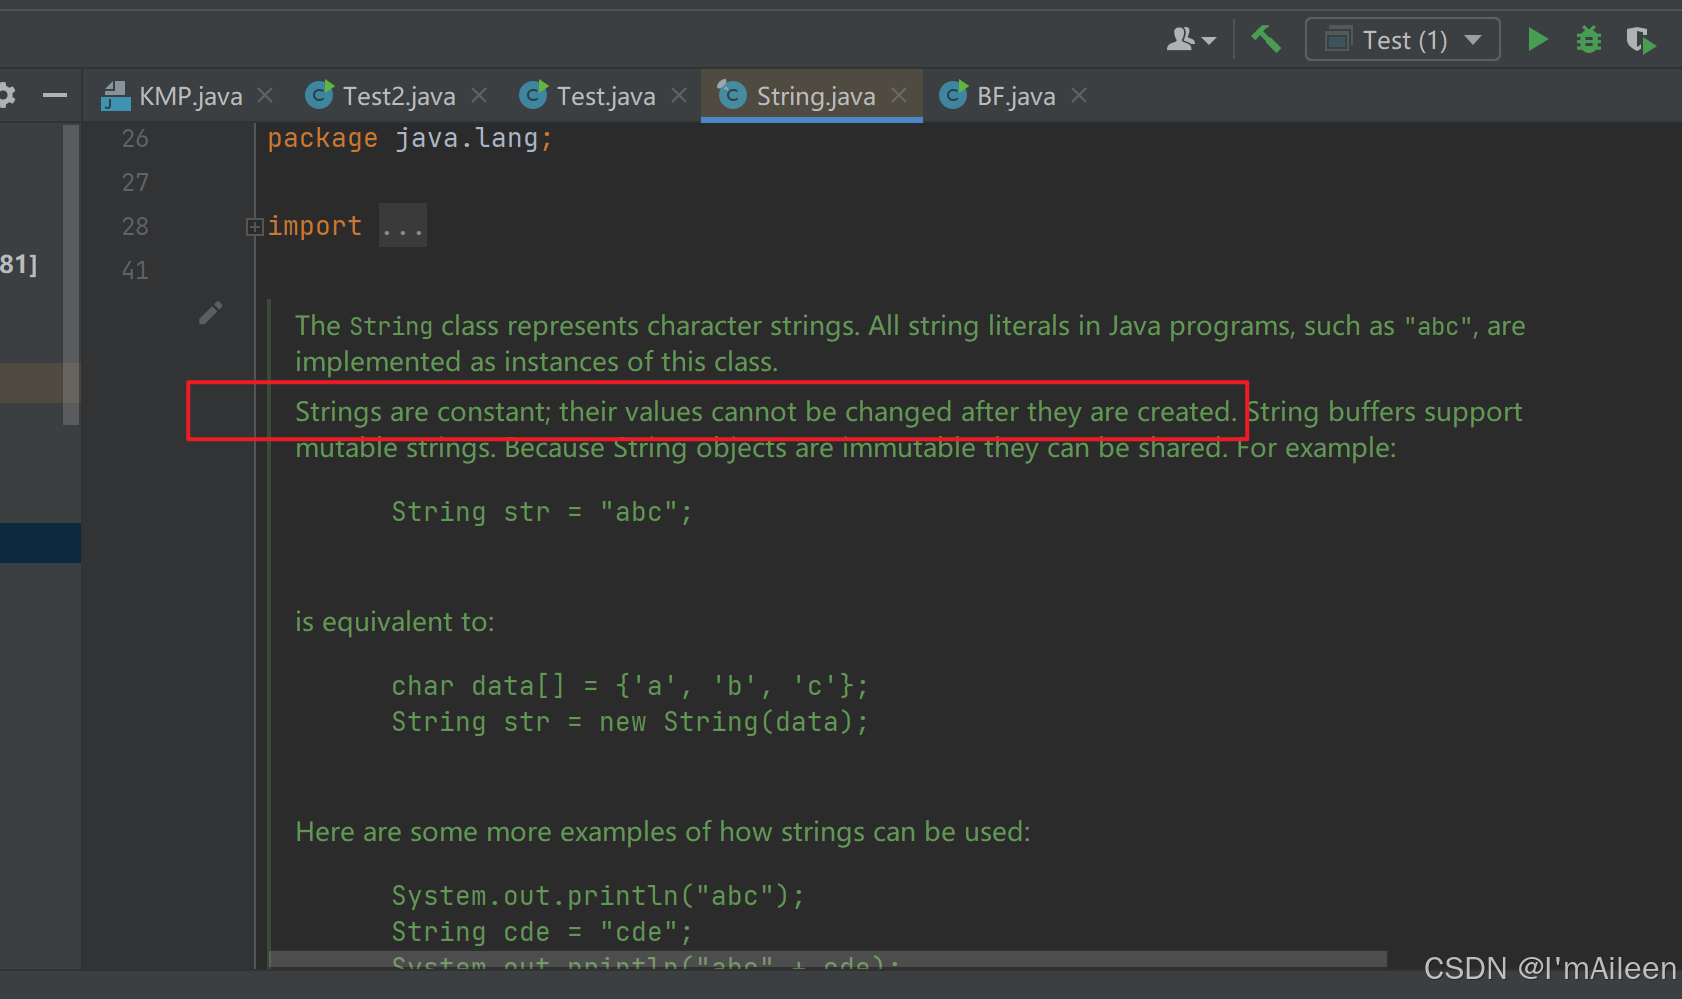Click the String str = "abc" code sample
This screenshot has height=999, width=1682.
[x=542, y=512]
